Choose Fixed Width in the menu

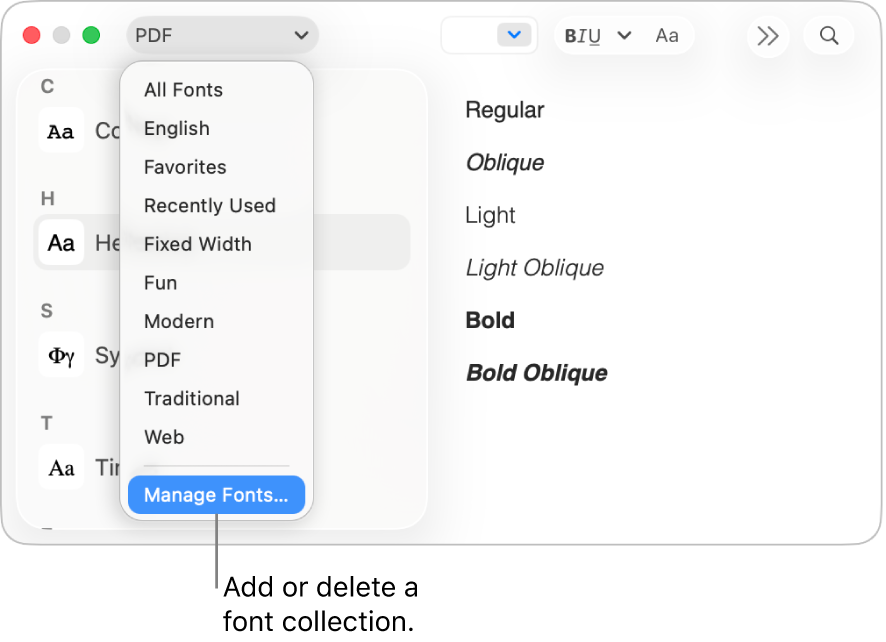197,244
